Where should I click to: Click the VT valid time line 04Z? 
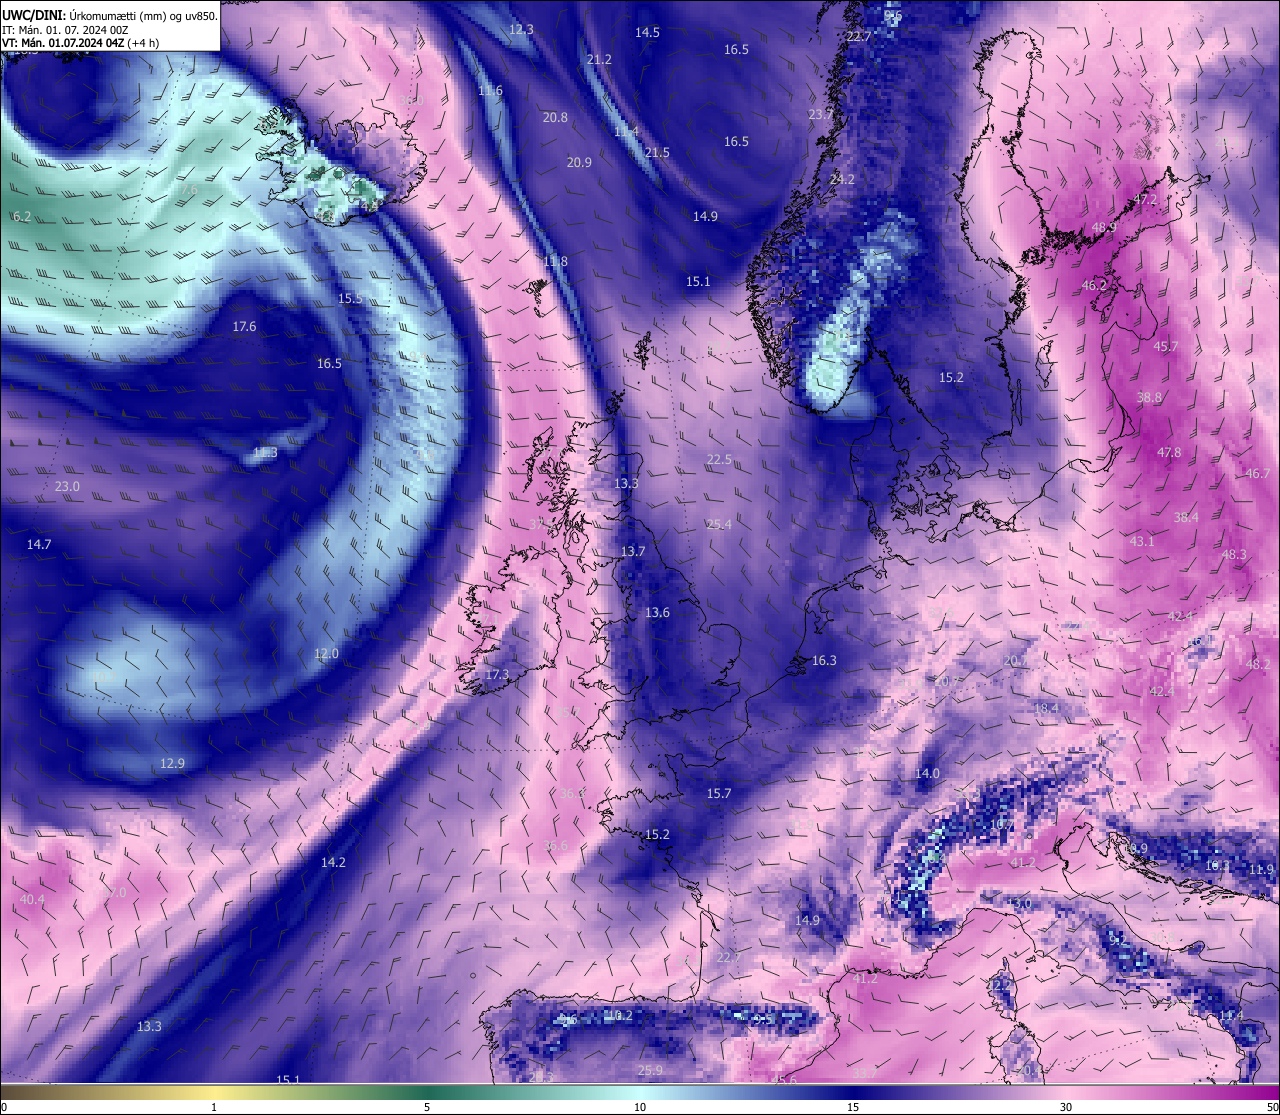tap(80, 43)
